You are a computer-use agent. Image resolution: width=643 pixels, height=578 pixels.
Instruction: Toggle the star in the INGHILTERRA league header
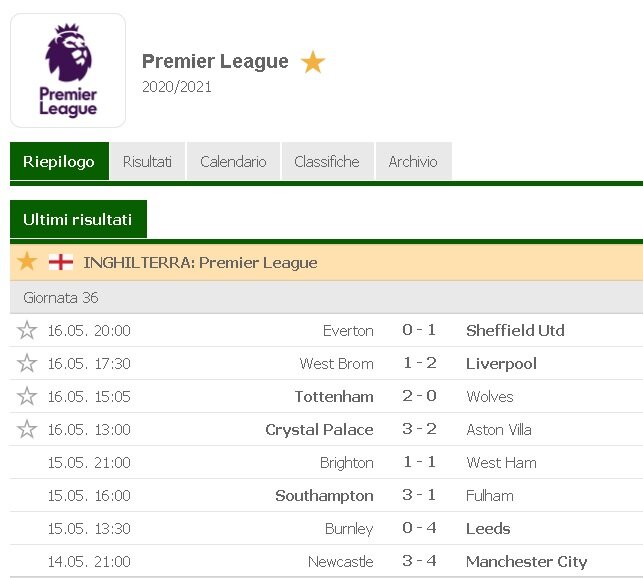point(27,262)
